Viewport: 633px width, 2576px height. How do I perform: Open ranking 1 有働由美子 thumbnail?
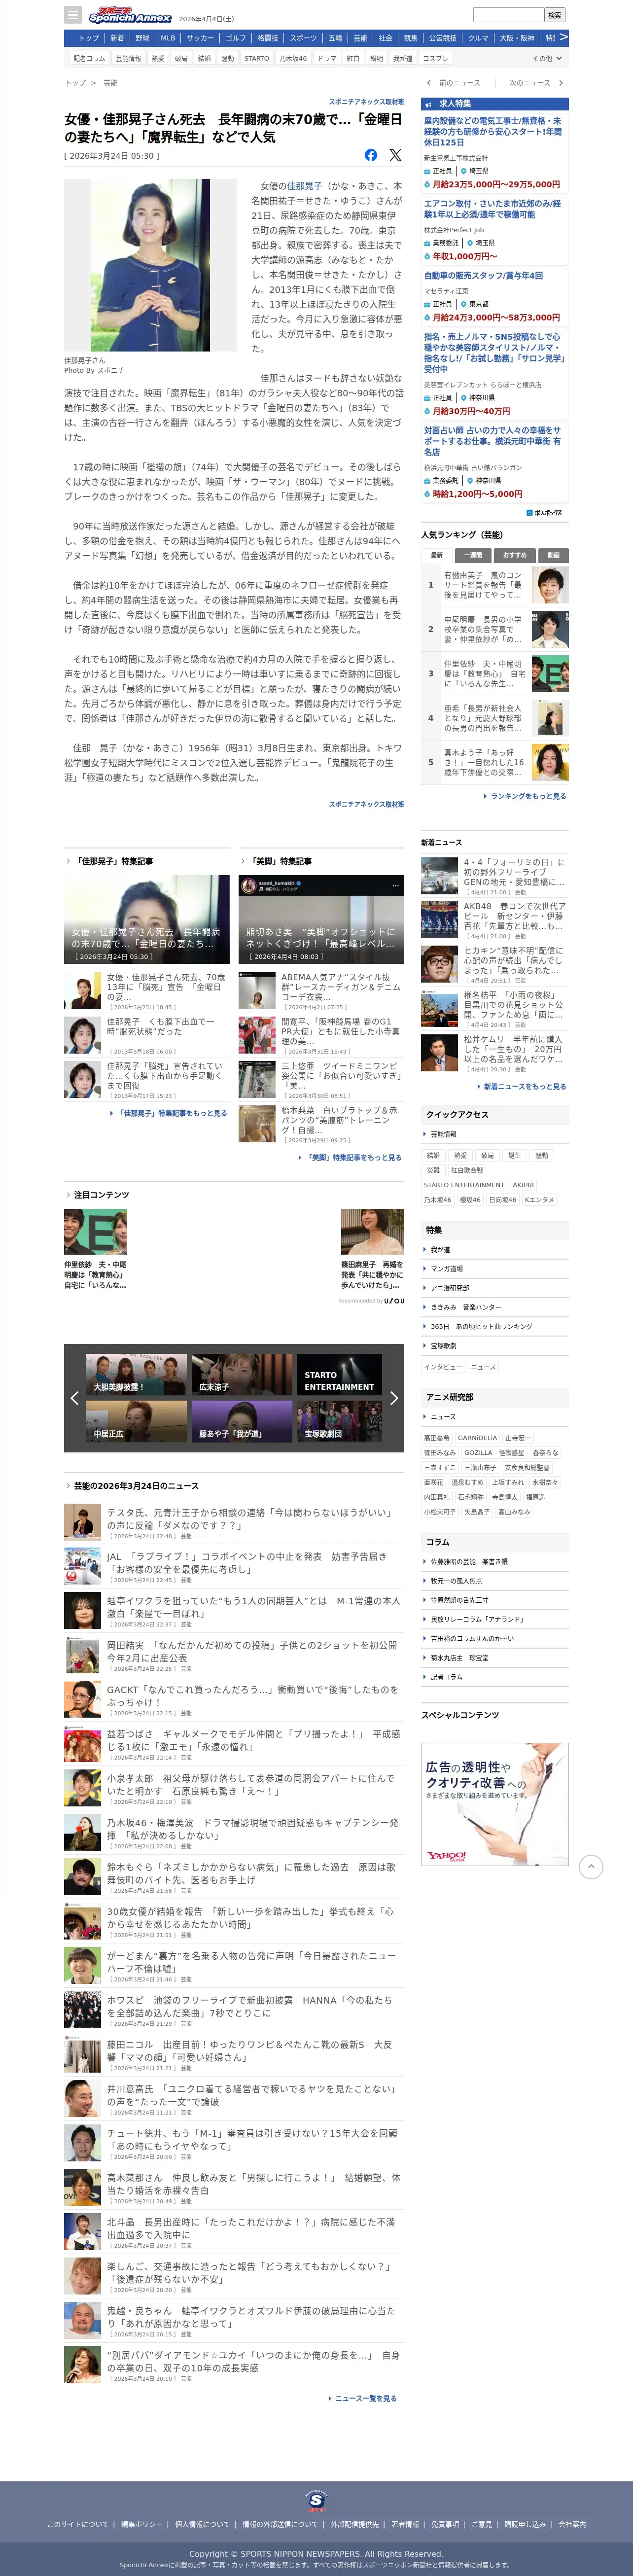coord(549,585)
